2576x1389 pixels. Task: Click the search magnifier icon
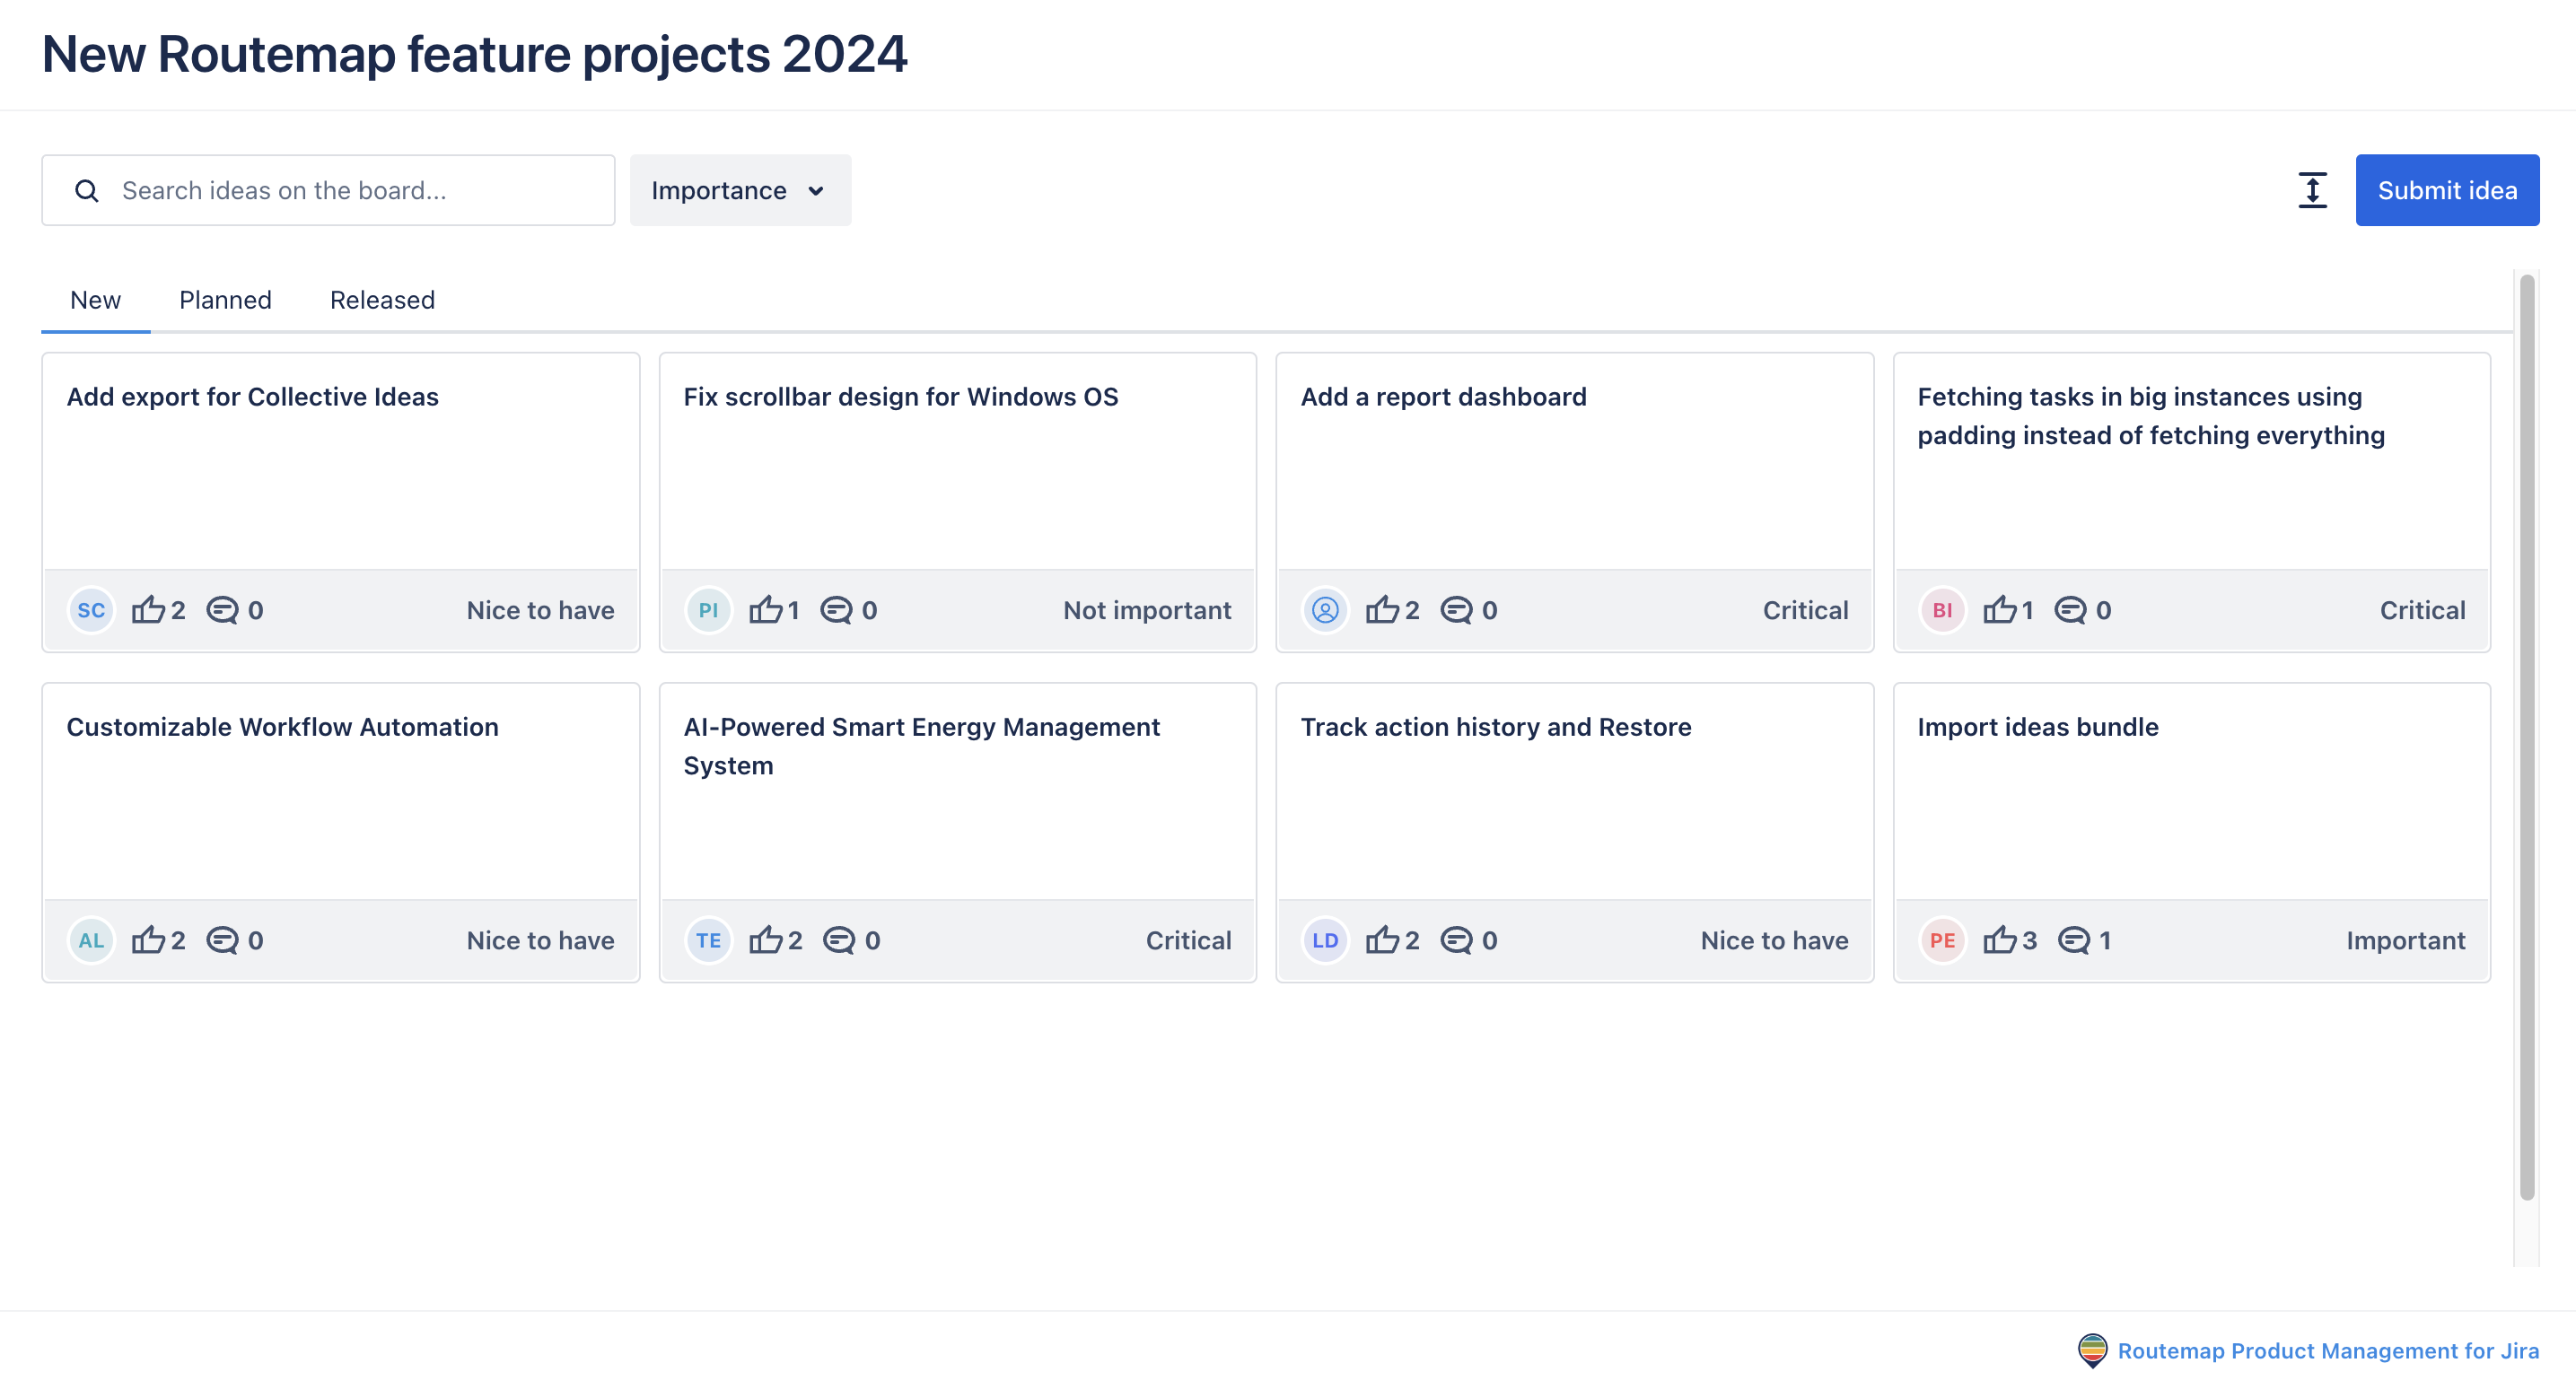[87, 190]
